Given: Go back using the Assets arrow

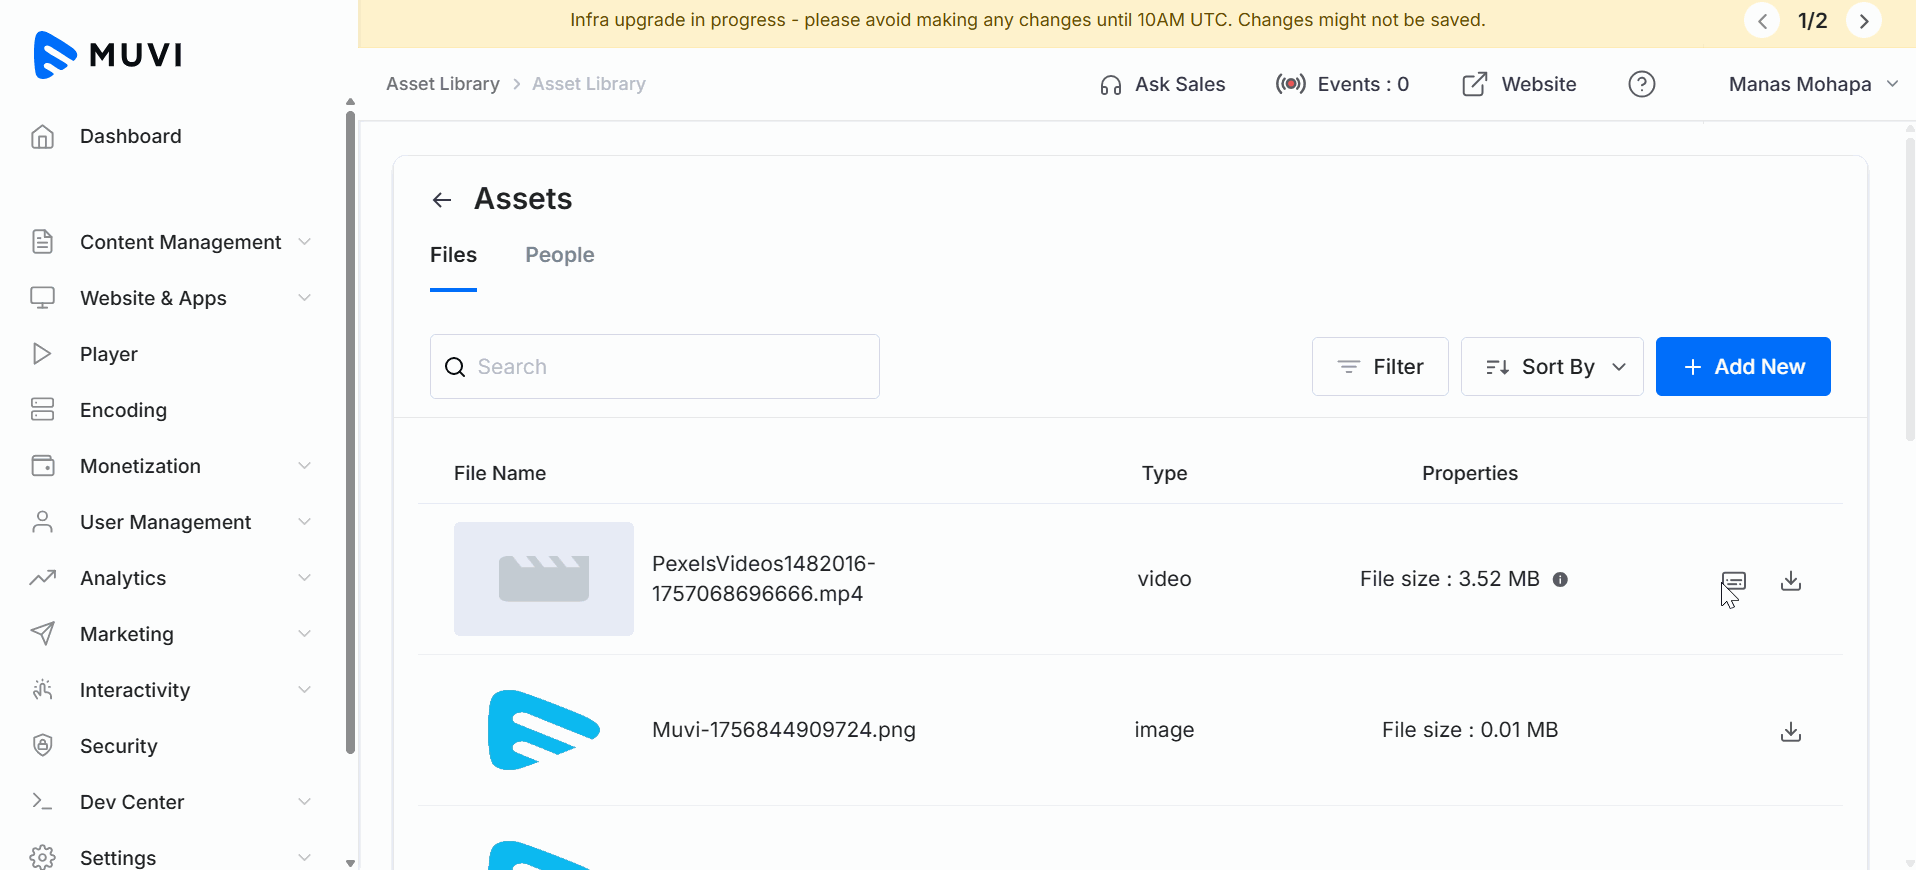Looking at the screenshot, I should pos(442,200).
